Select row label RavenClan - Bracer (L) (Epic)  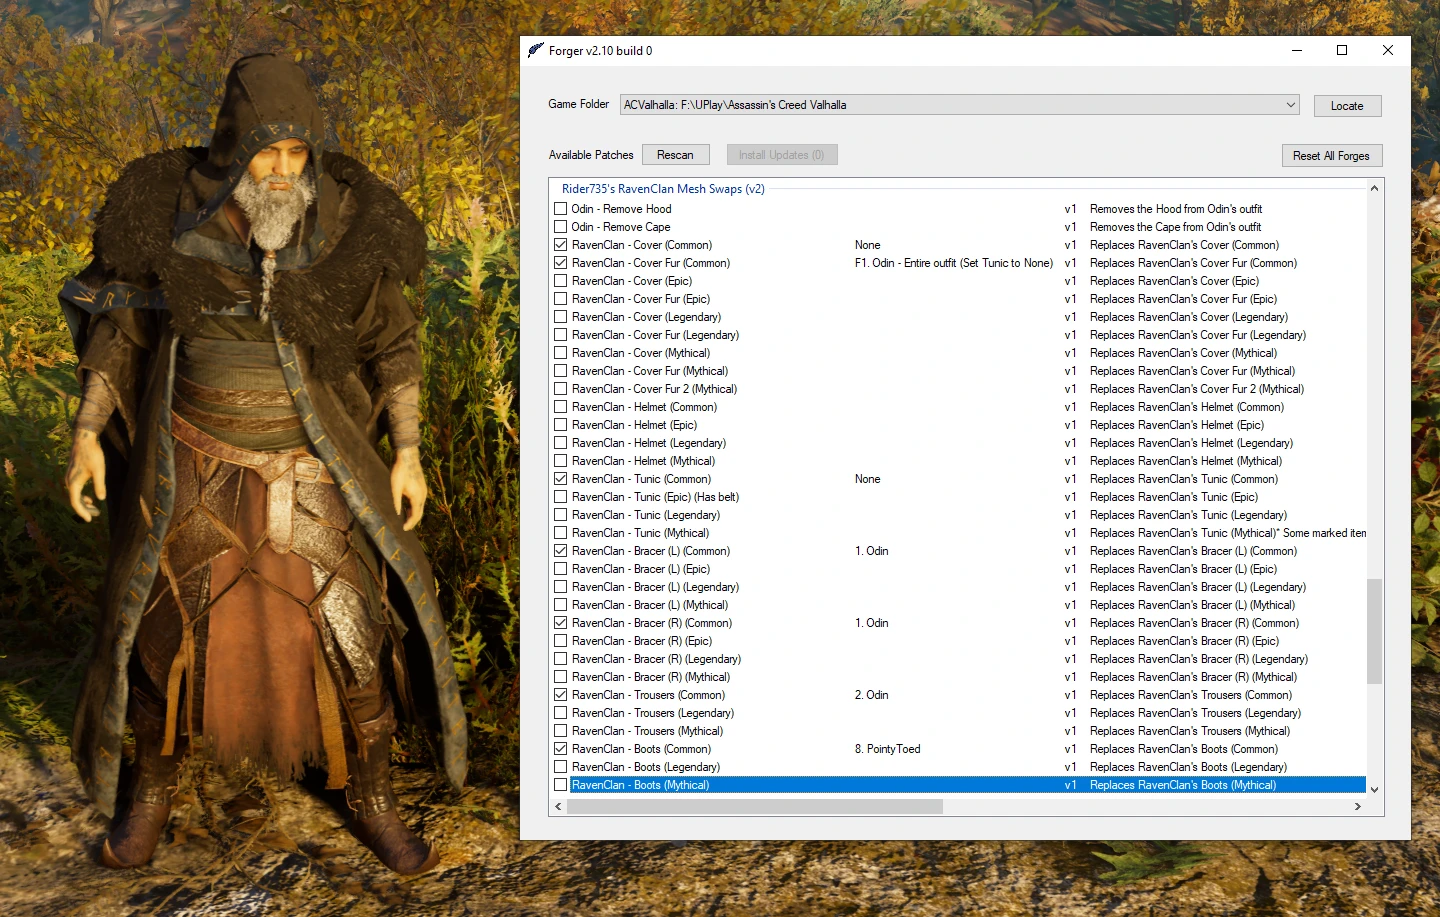641,569
